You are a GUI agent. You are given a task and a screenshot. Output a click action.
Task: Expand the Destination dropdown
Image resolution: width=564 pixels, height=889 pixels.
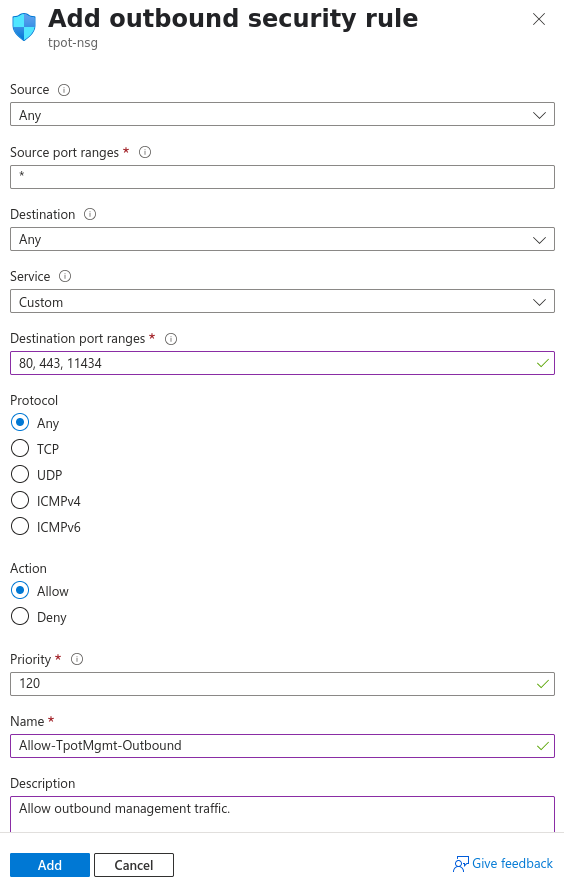282,239
